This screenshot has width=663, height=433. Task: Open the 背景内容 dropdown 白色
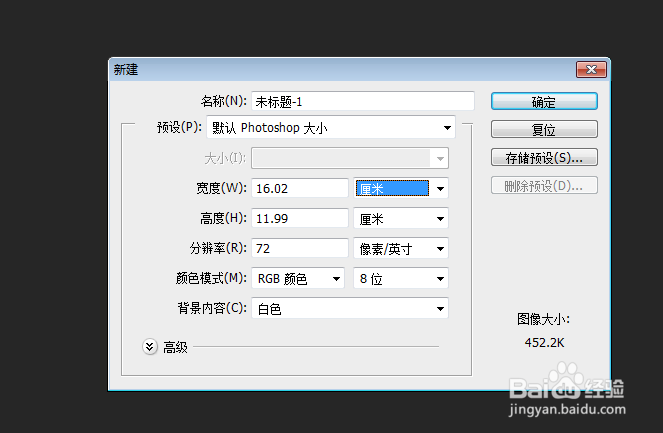(350, 309)
